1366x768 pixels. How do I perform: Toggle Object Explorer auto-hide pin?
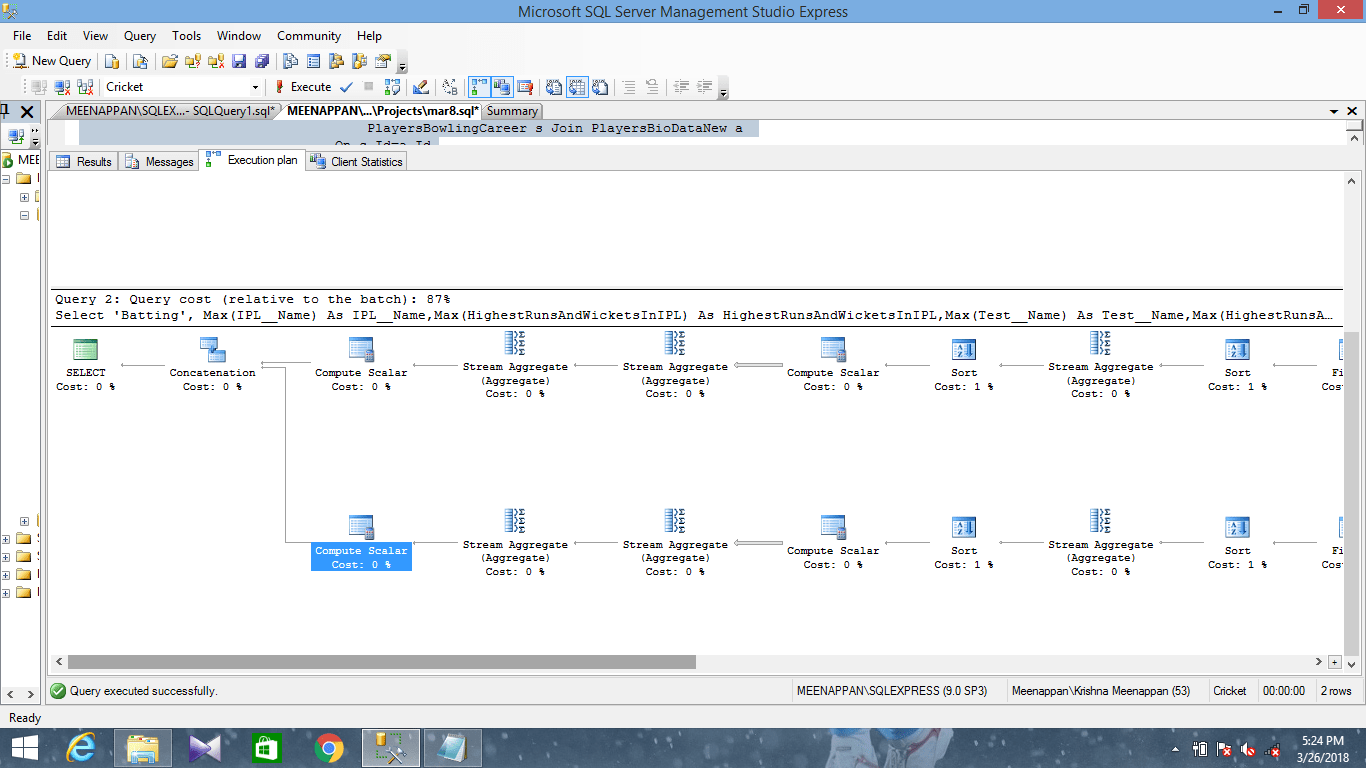pyautogui.click(x=6, y=111)
